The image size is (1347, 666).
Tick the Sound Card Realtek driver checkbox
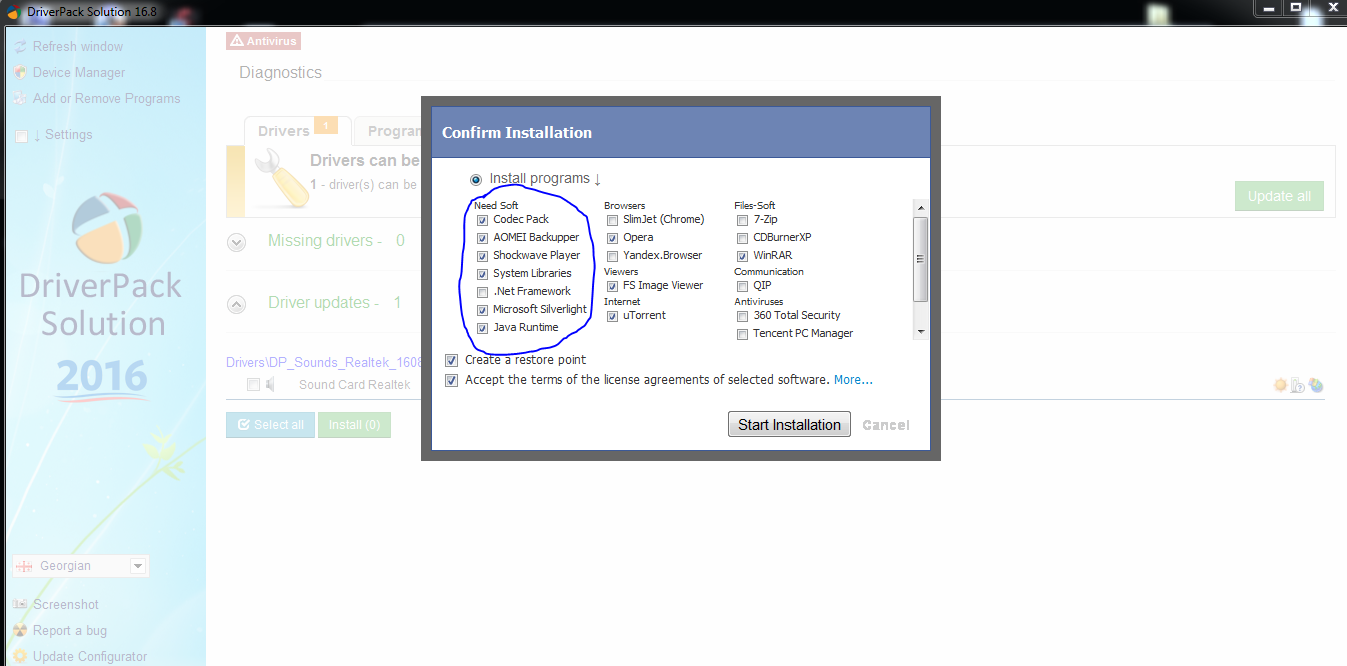(254, 385)
